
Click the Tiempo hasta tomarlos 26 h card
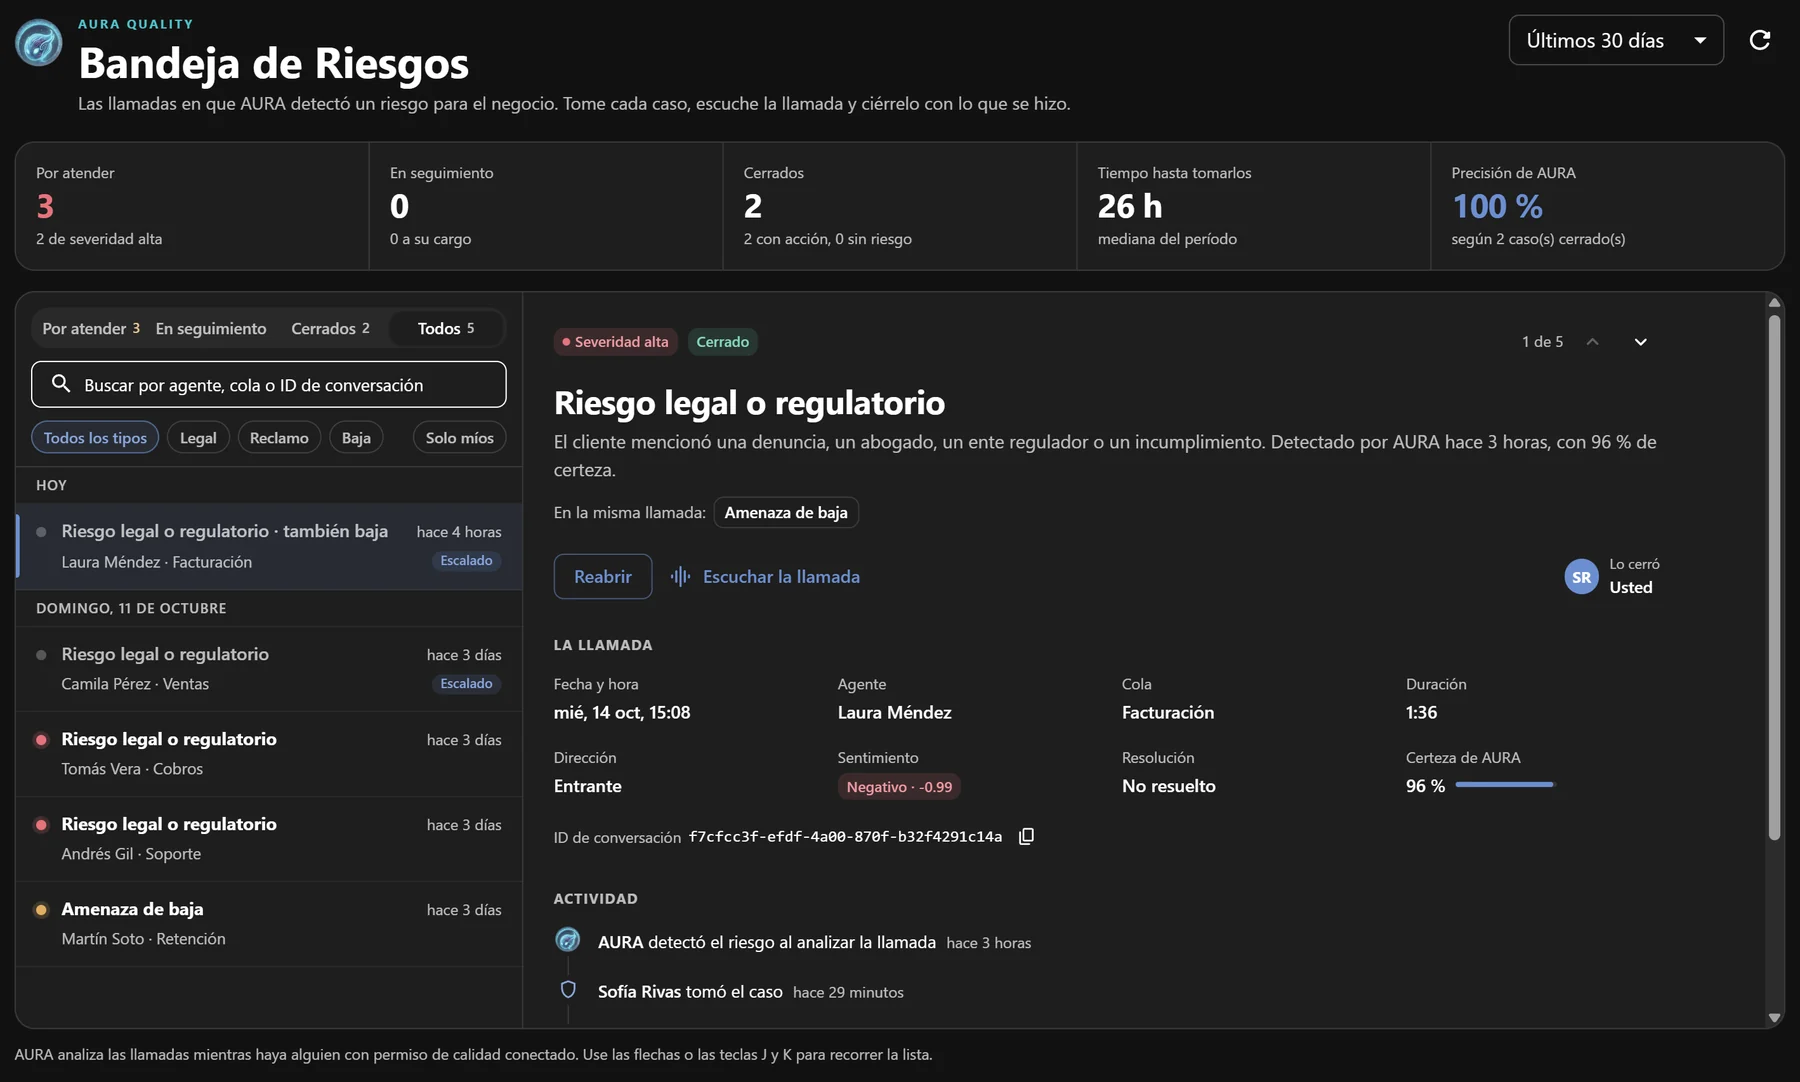[1253, 206]
